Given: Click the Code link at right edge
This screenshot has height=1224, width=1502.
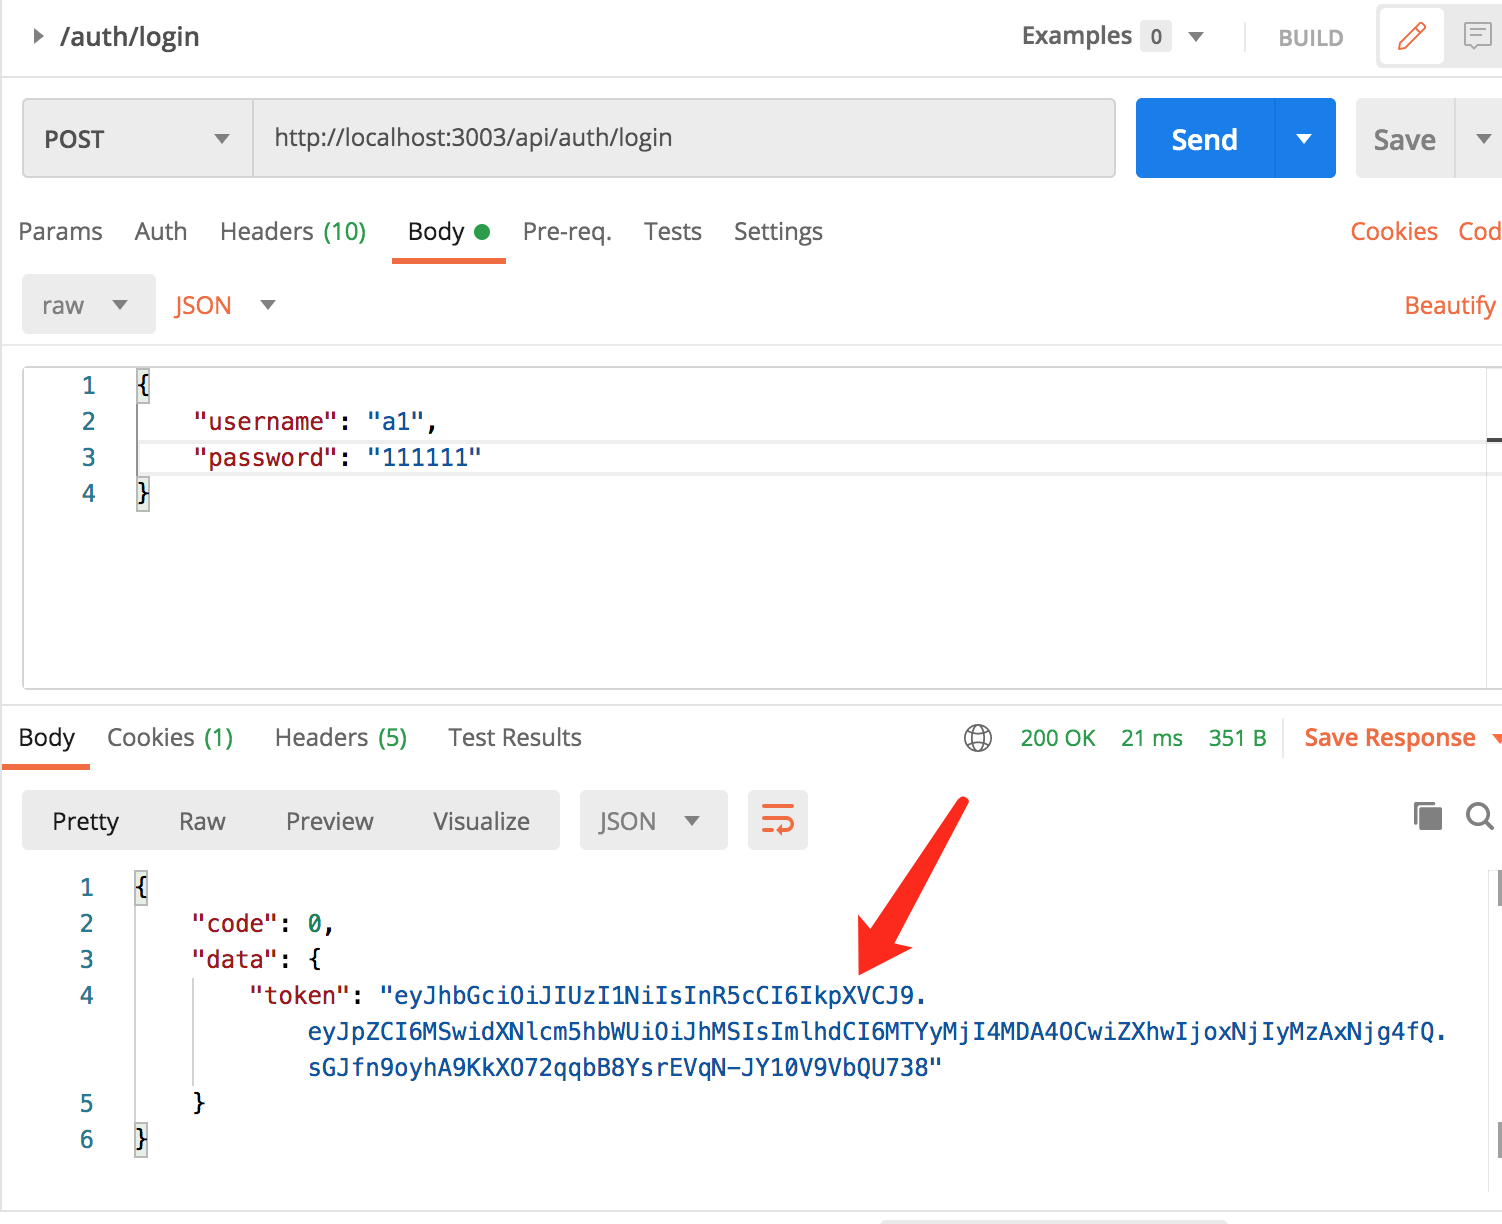Looking at the screenshot, I should pyautogui.click(x=1480, y=232).
